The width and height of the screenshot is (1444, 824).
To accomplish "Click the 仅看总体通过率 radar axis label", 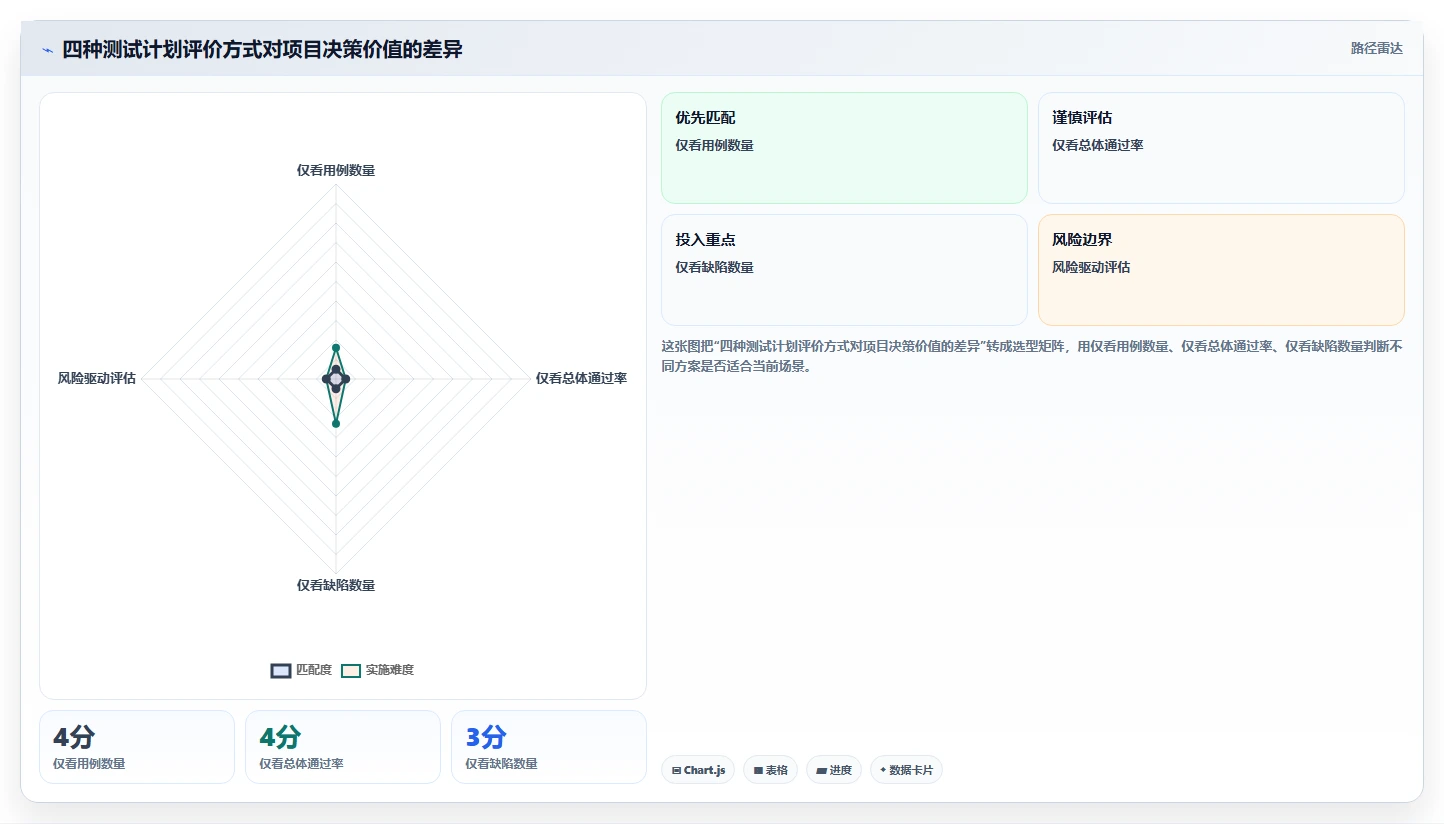I will (581, 378).
